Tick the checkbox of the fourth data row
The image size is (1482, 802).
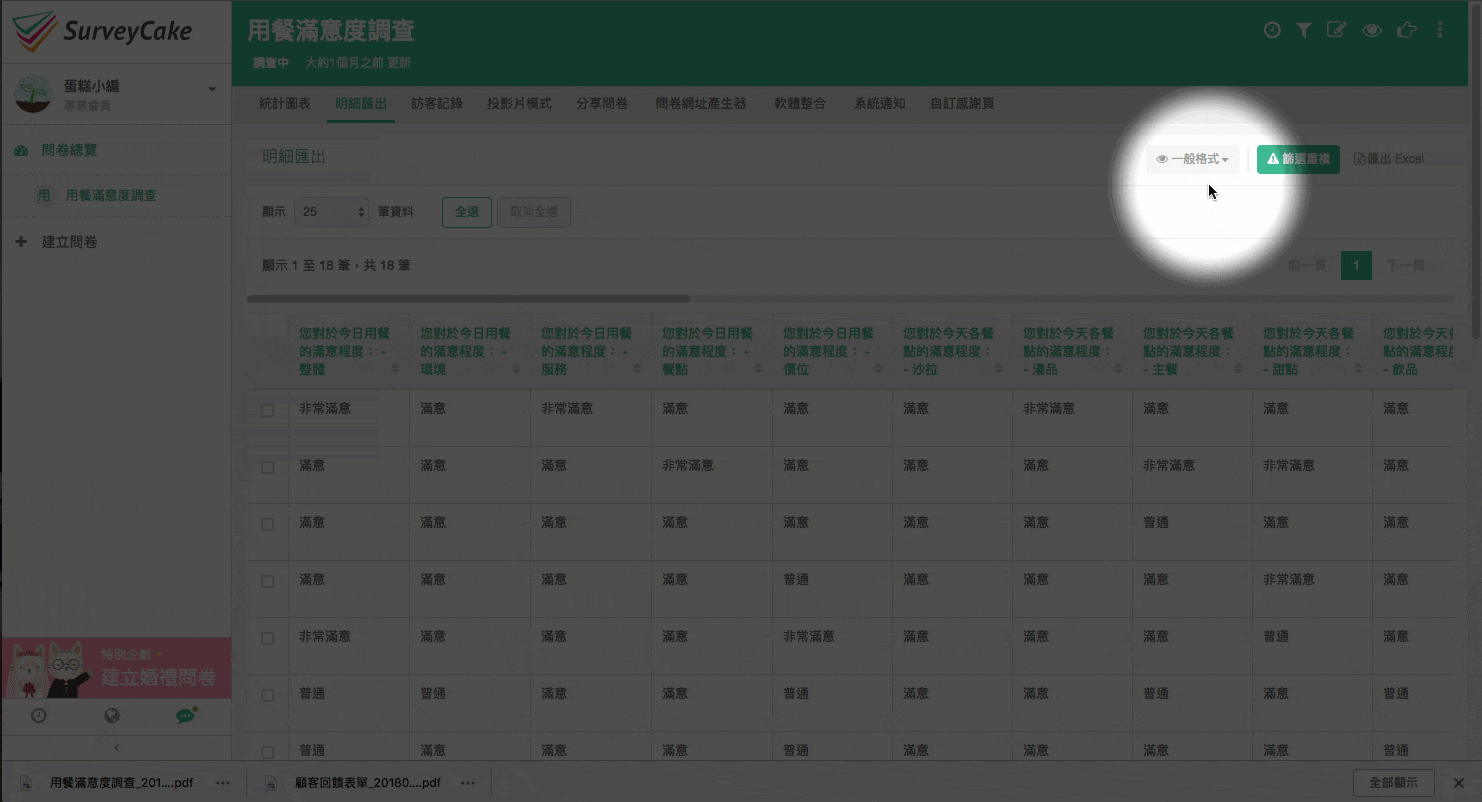point(268,581)
